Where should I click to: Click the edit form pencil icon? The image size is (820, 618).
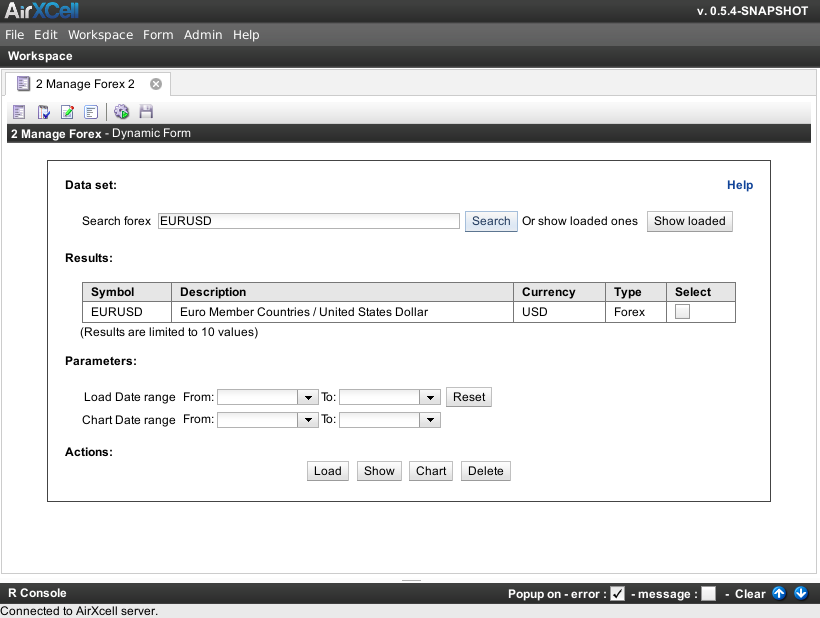point(67,112)
